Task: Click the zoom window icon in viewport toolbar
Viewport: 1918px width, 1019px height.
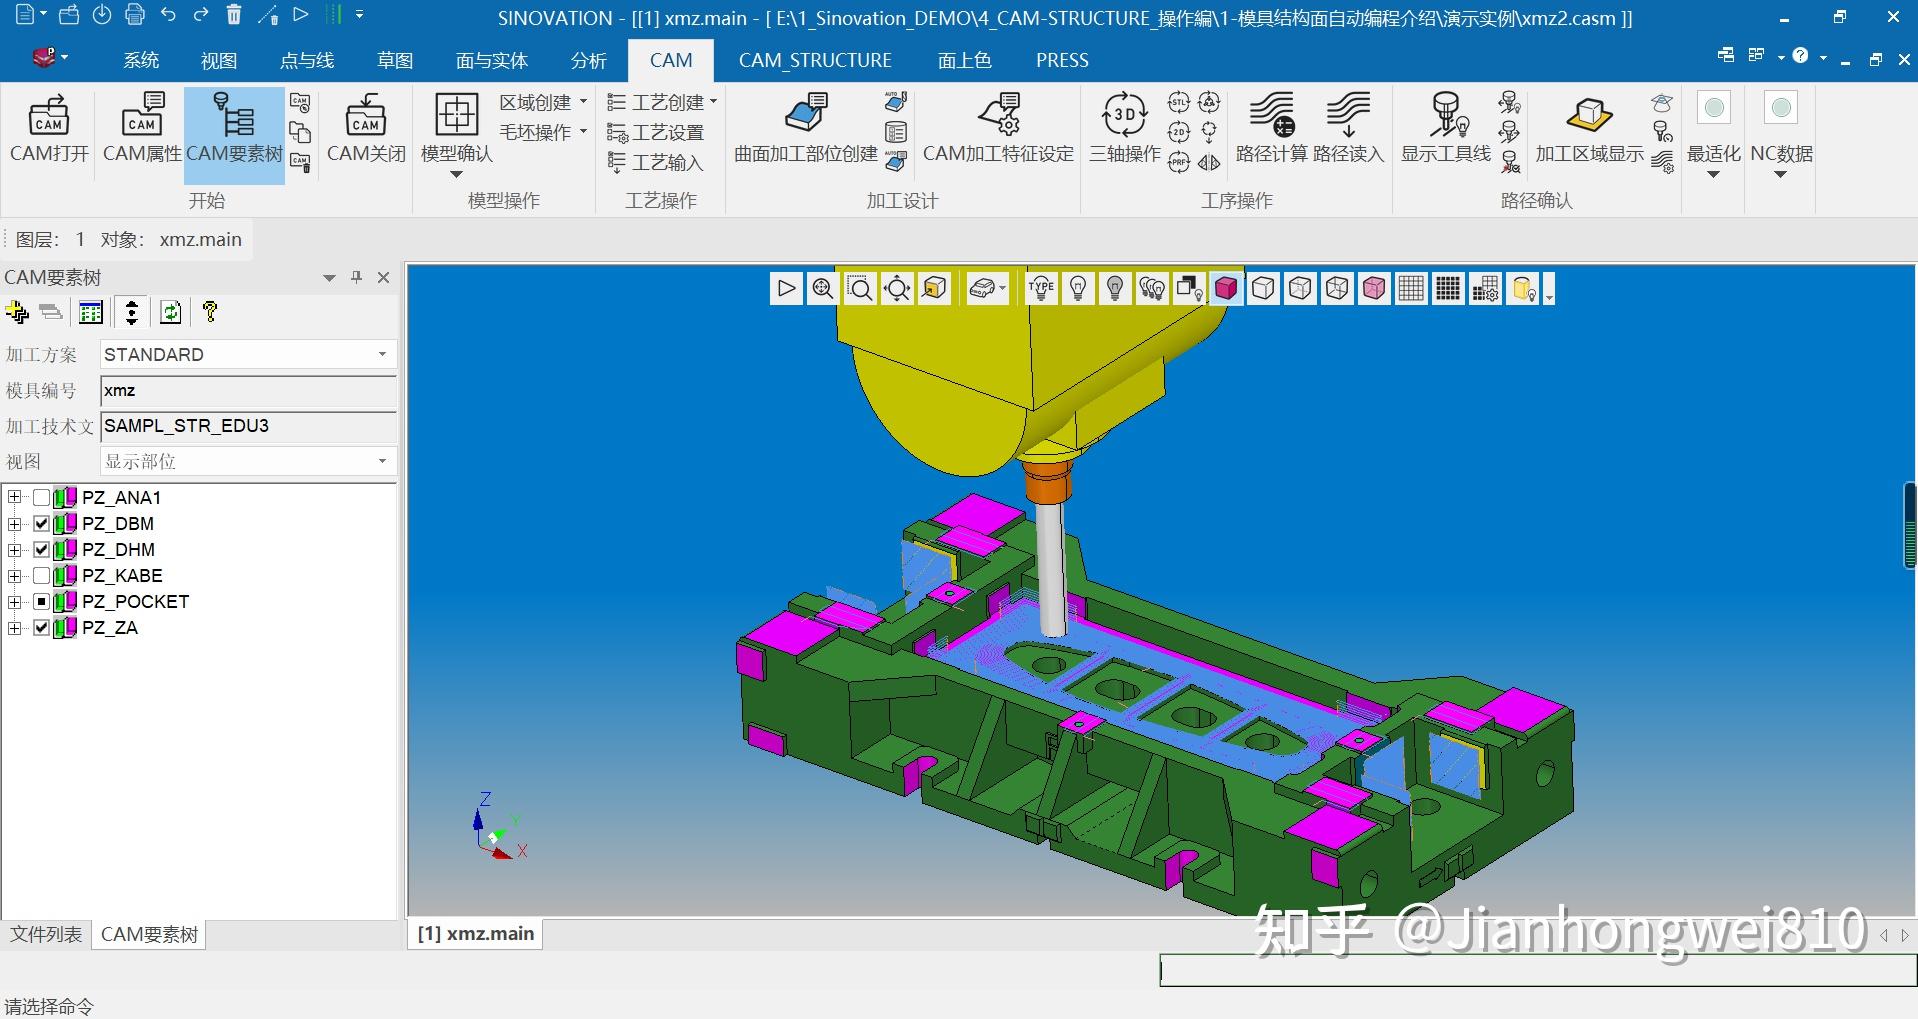Action: (x=860, y=289)
